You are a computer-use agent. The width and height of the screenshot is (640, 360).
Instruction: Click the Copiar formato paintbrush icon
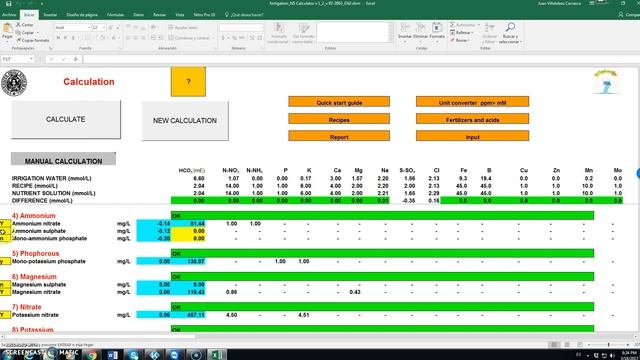point(18,40)
